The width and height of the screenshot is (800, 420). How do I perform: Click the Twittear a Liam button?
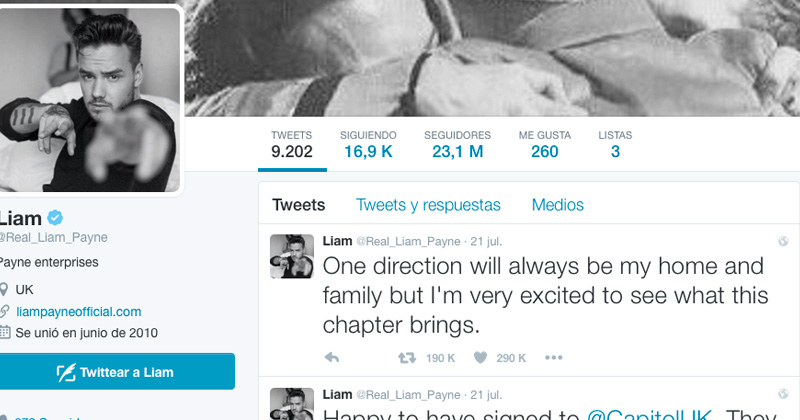(117, 372)
